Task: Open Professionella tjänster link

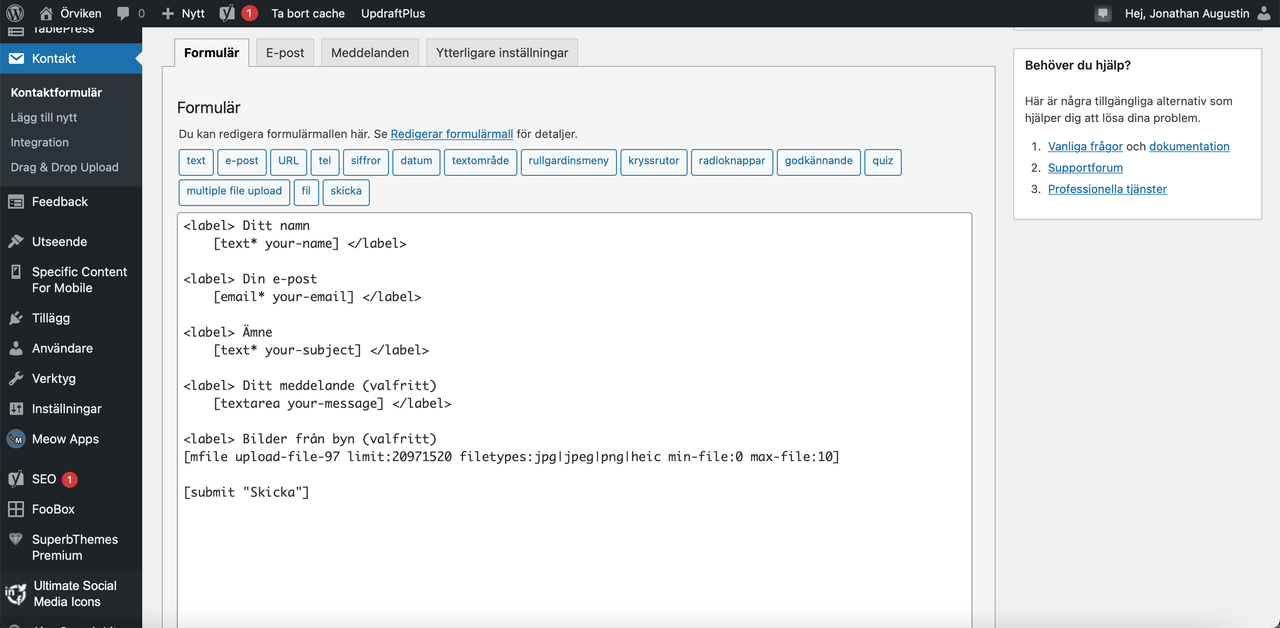Action: [1107, 189]
